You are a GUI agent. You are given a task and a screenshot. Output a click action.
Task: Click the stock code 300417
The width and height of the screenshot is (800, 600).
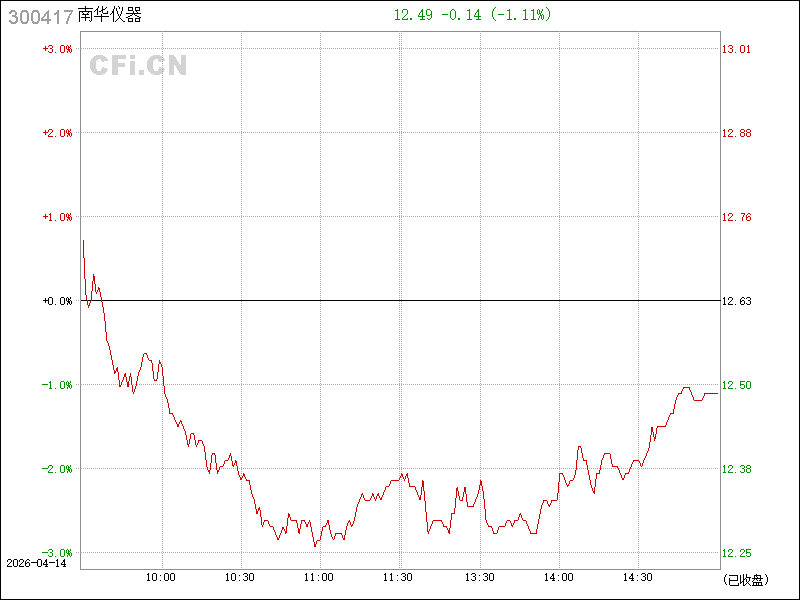click(x=39, y=16)
